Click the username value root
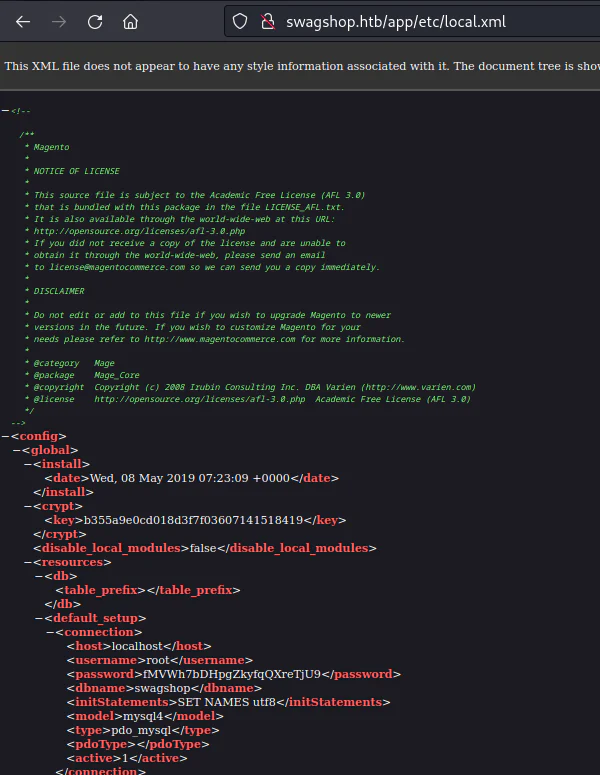The image size is (600, 775). pyautogui.click(x=158, y=660)
